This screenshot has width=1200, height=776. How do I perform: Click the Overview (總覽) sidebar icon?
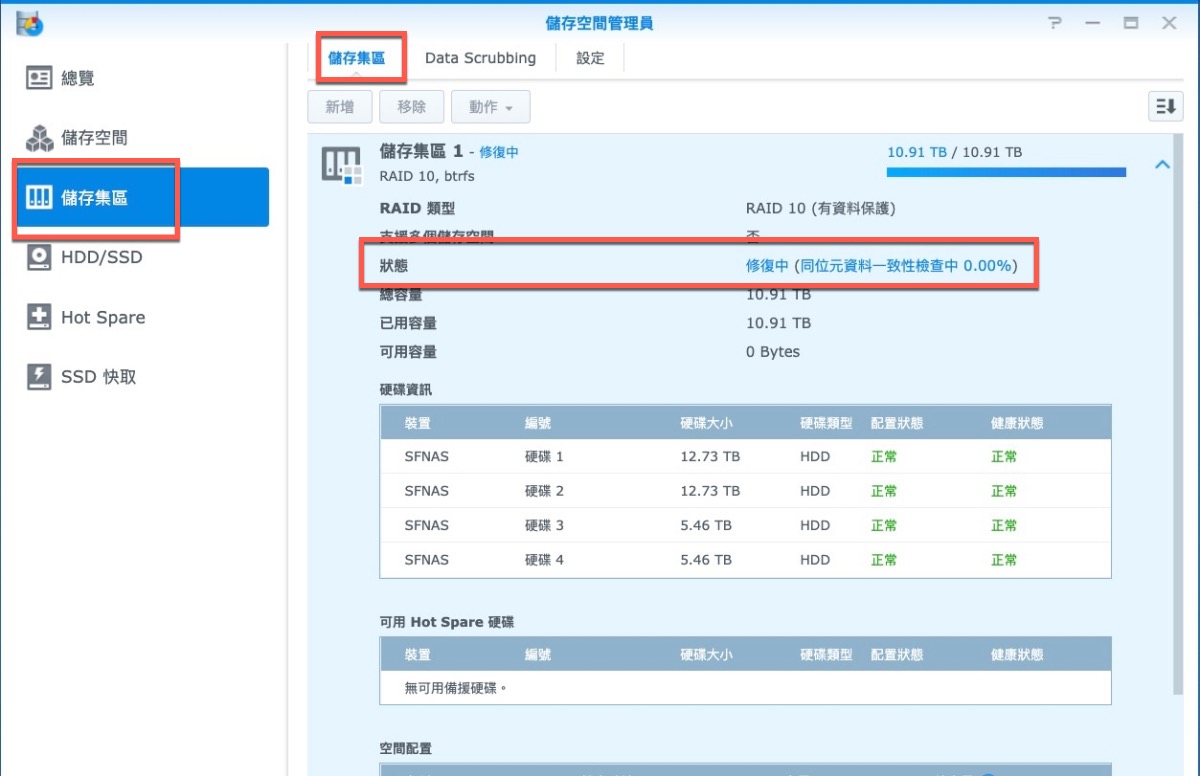(x=39, y=78)
